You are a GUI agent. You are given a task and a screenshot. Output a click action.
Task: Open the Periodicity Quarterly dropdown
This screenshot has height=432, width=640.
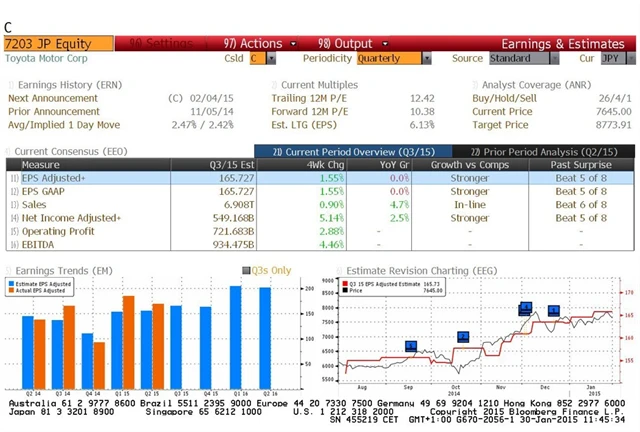point(394,58)
